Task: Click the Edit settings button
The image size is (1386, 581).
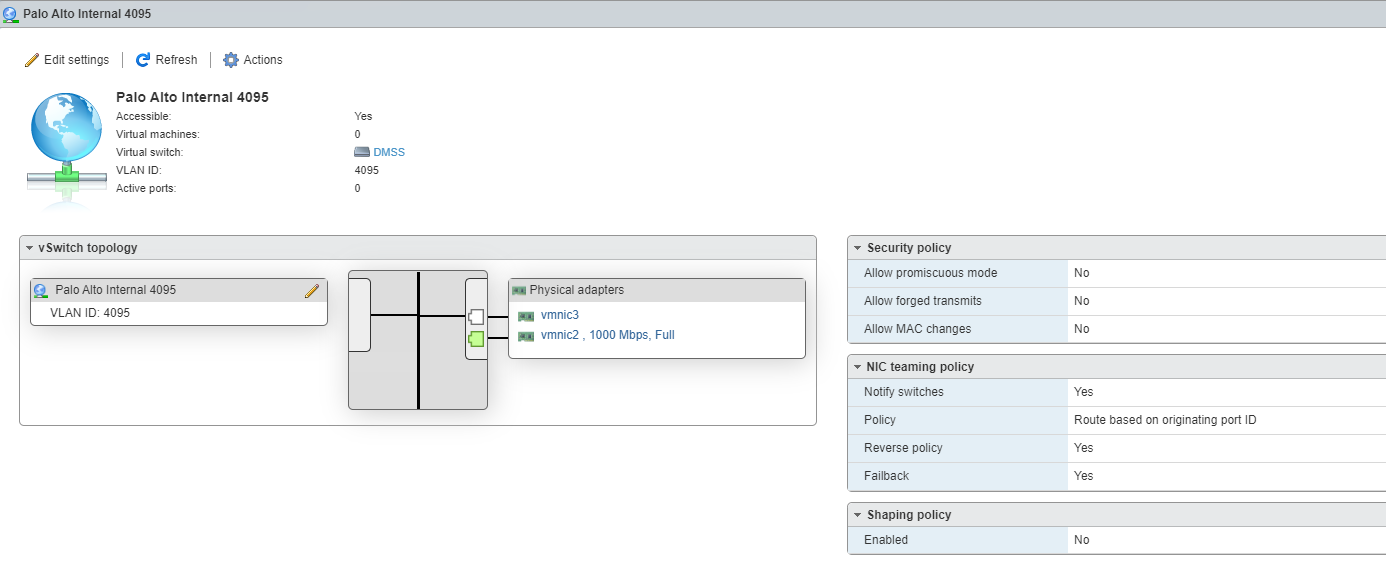Action: (67, 60)
